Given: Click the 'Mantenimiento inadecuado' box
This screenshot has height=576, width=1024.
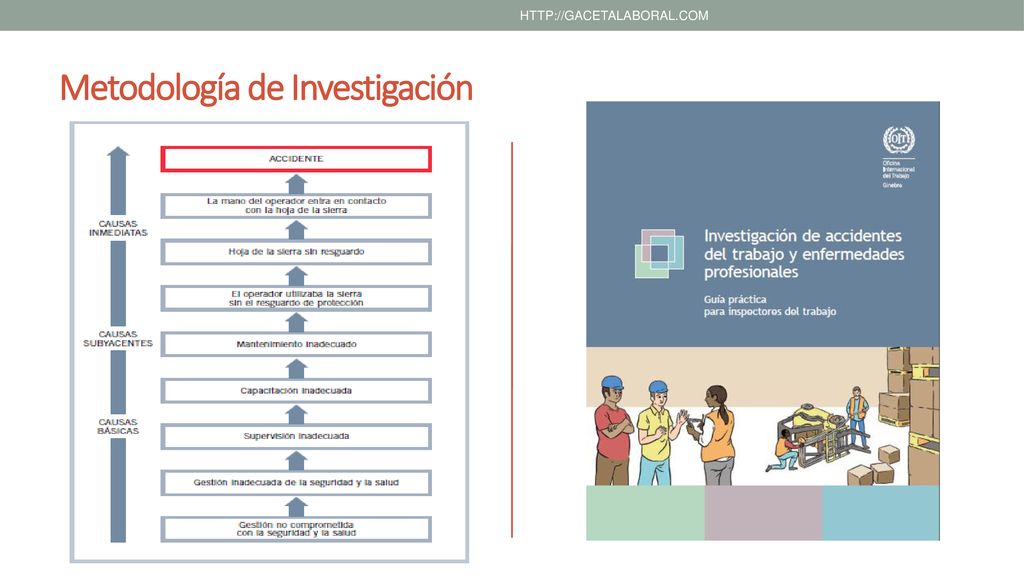Looking at the screenshot, I should click(x=296, y=344).
